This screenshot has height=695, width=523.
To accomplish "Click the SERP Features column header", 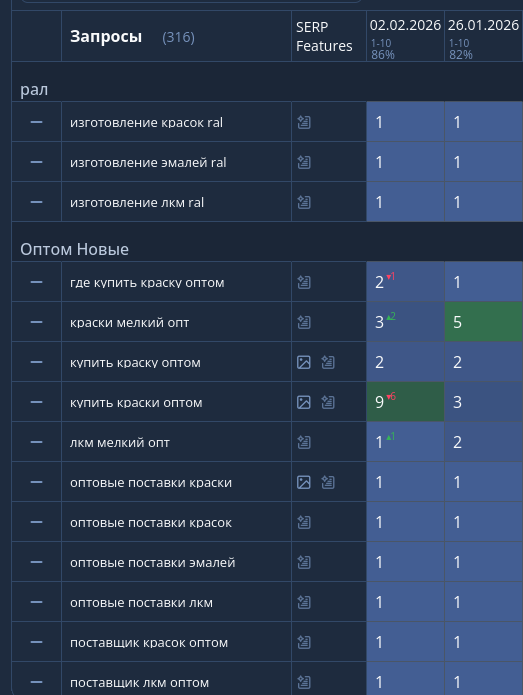I will tap(324, 36).
